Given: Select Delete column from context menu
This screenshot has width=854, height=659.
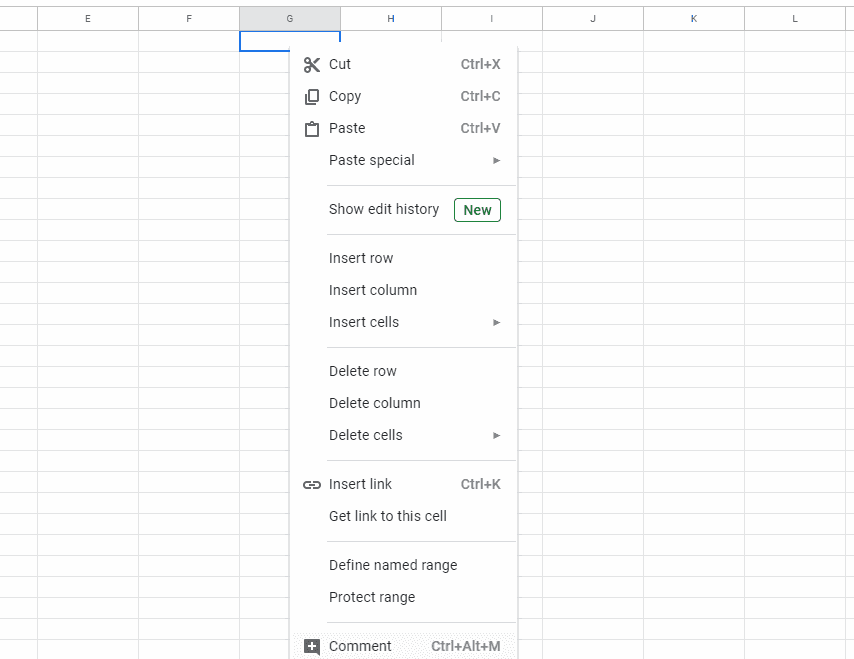Looking at the screenshot, I should click(x=375, y=403).
